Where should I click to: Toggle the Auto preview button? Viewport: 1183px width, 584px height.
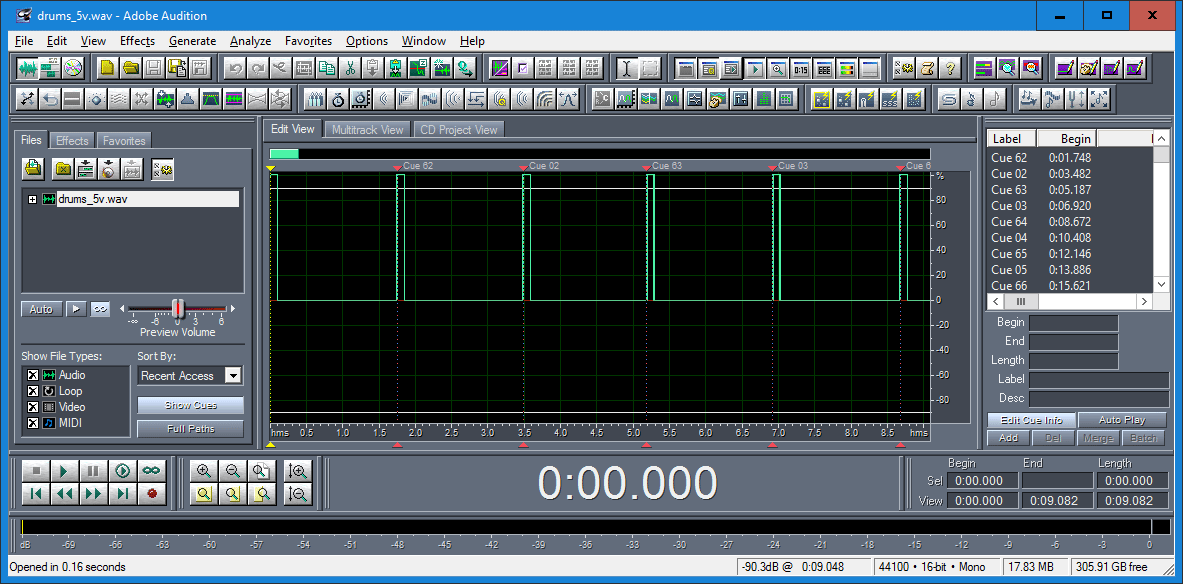point(41,309)
